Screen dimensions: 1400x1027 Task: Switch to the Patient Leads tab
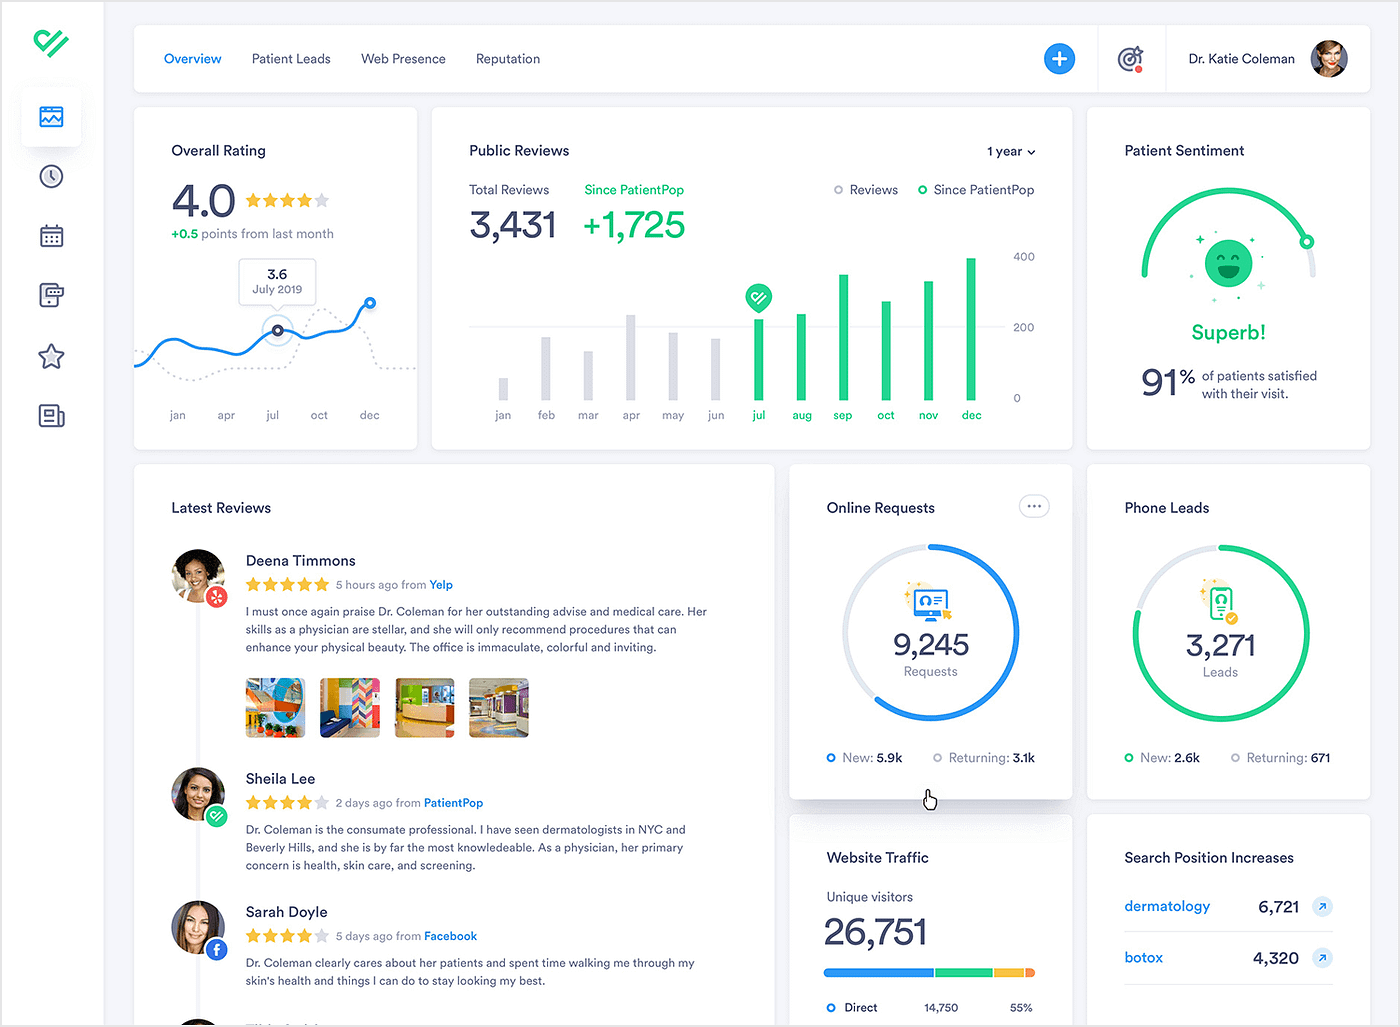(291, 59)
